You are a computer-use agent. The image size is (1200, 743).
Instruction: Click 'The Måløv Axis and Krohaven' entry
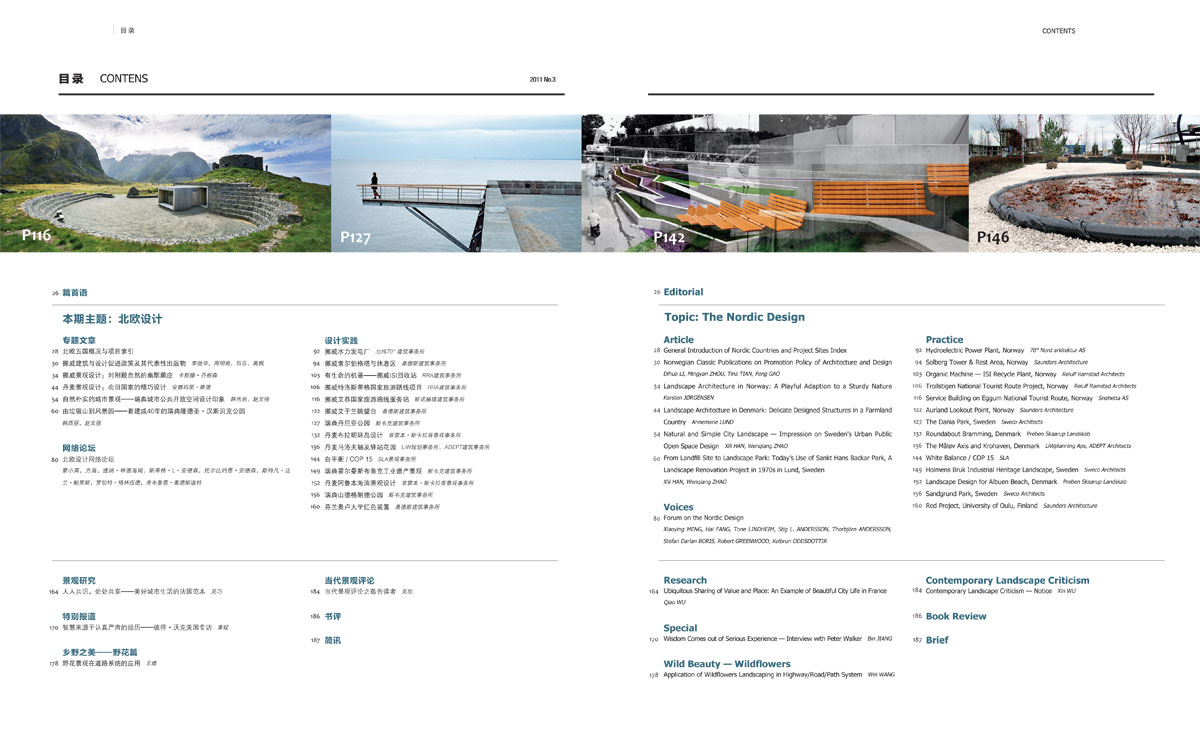pos(982,446)
